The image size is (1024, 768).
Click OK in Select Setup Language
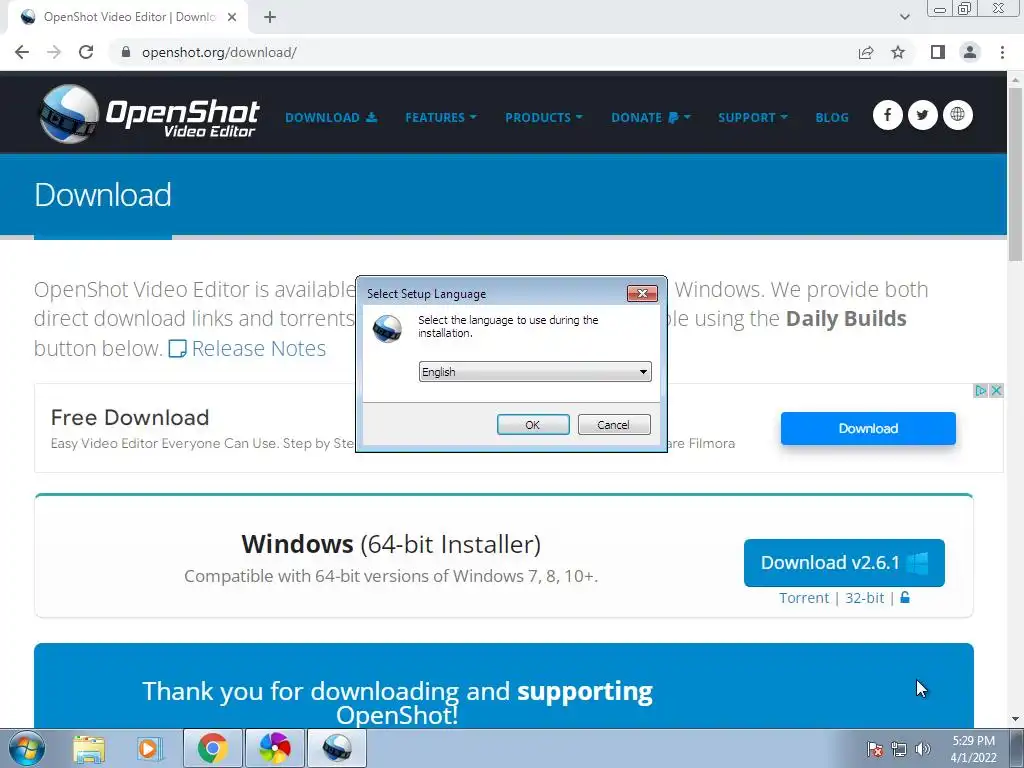click(x=533, y=424)
